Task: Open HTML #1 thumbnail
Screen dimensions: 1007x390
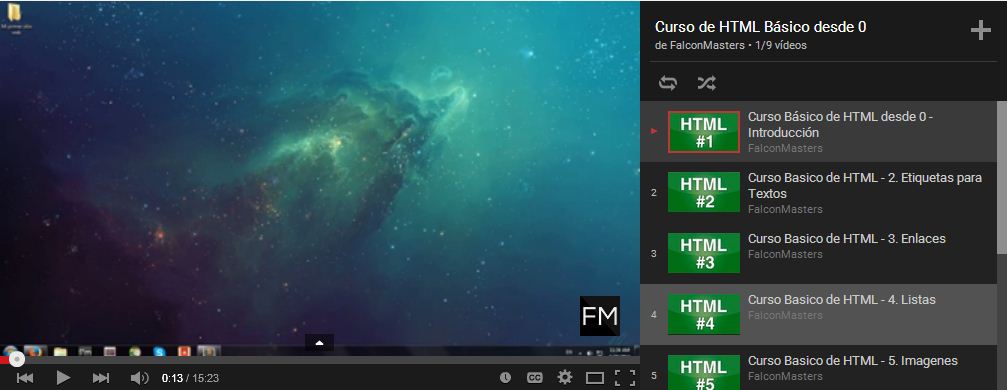Action: [704, 132]
